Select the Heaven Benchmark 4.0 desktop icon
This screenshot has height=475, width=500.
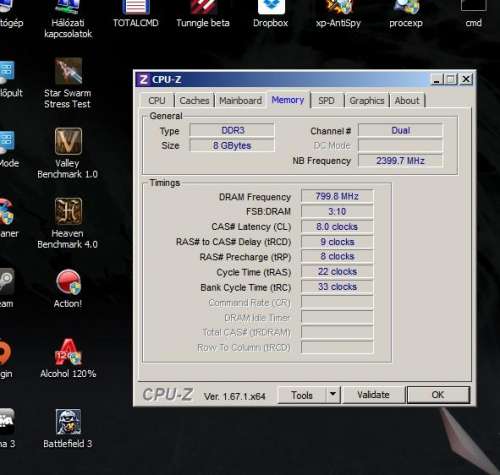68,223
